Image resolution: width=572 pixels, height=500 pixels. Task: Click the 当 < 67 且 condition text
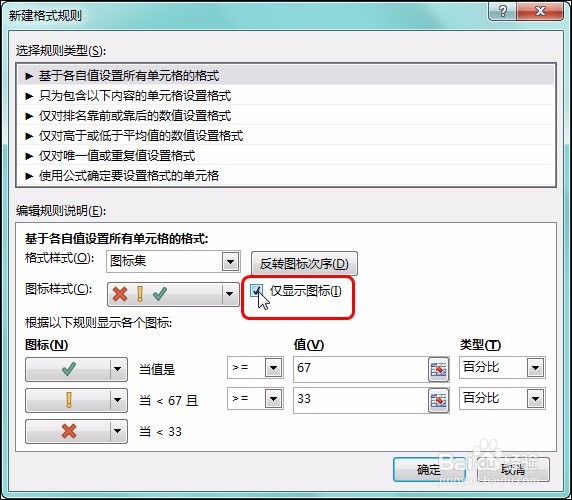(x=169, y=401)
